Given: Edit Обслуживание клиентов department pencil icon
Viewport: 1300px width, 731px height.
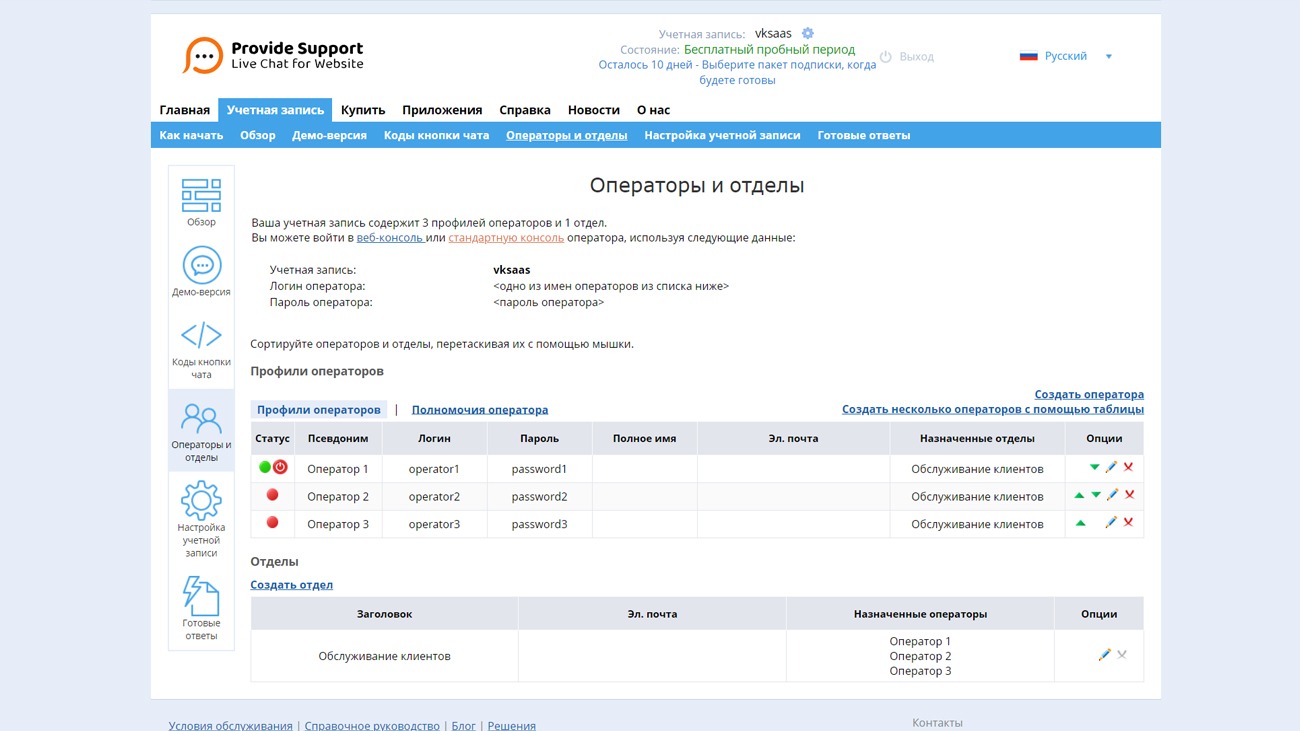Looking at the screenshot, I should point(1104,655).
